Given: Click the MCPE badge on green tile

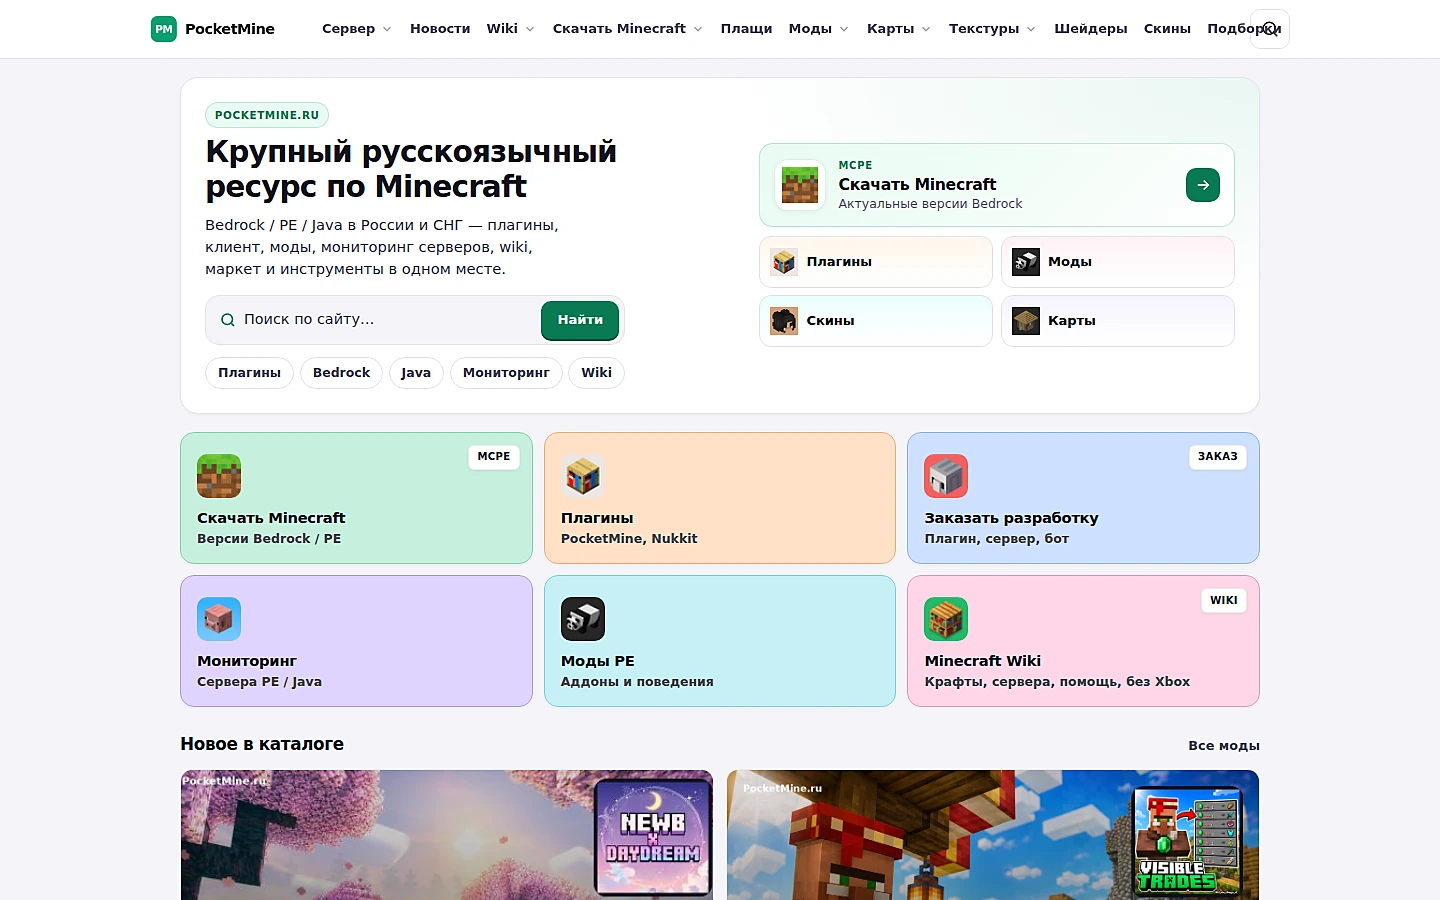Looking at the screenshot, I should click(494, 457).
